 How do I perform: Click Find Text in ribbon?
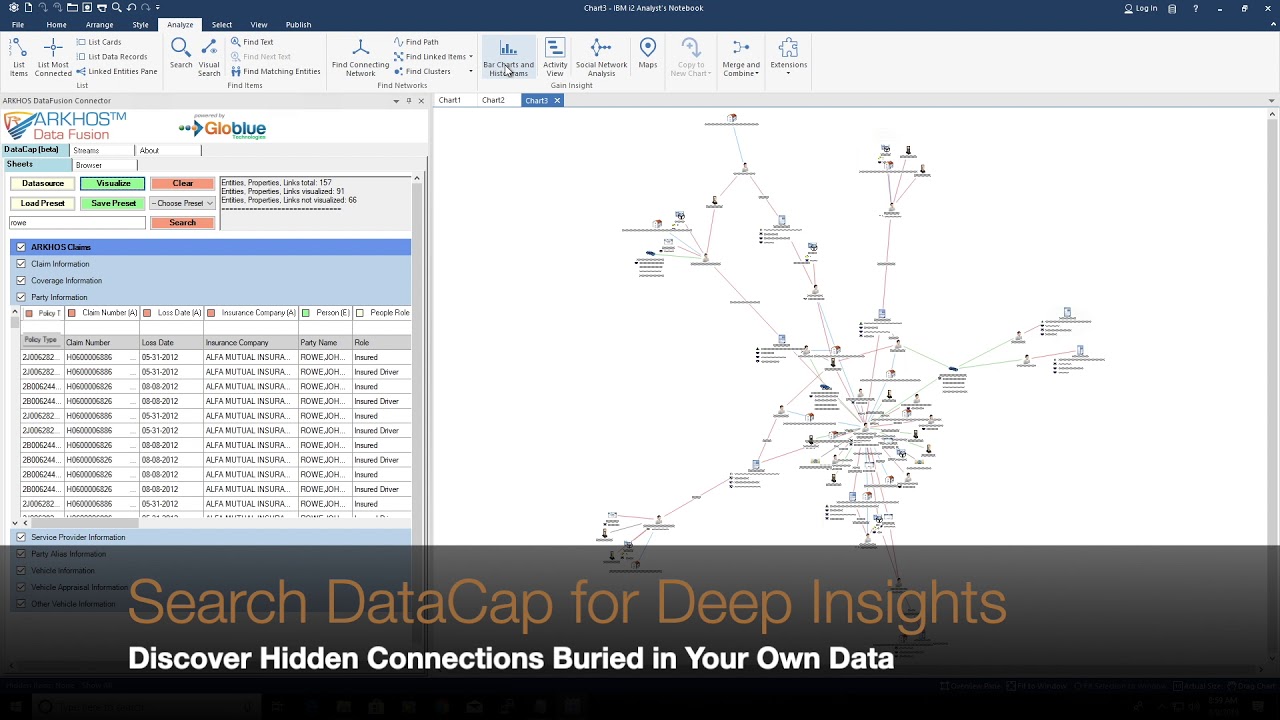tap(251, 42)
